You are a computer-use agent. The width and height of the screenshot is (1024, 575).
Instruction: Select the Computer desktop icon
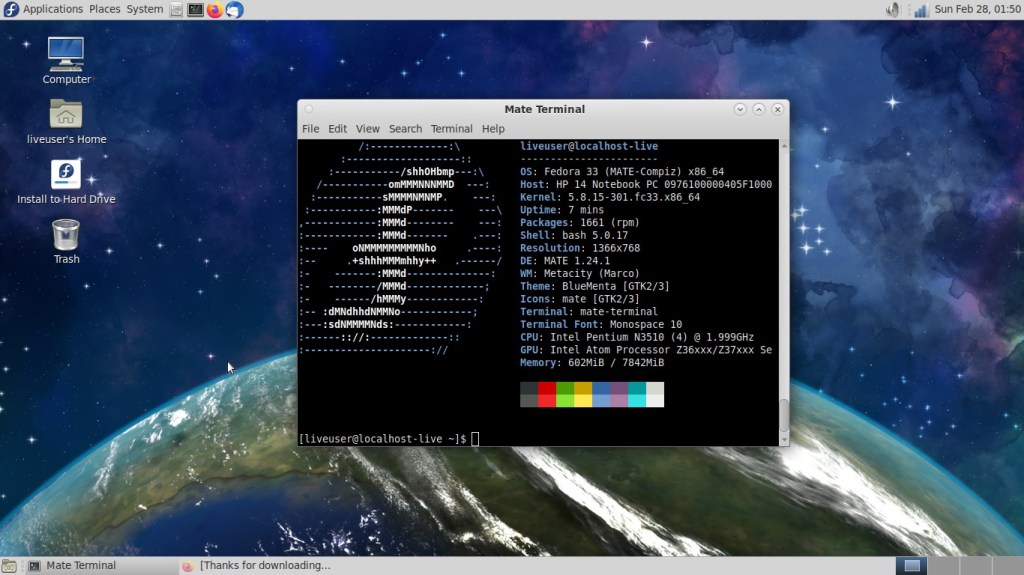(x=66, y=53)
